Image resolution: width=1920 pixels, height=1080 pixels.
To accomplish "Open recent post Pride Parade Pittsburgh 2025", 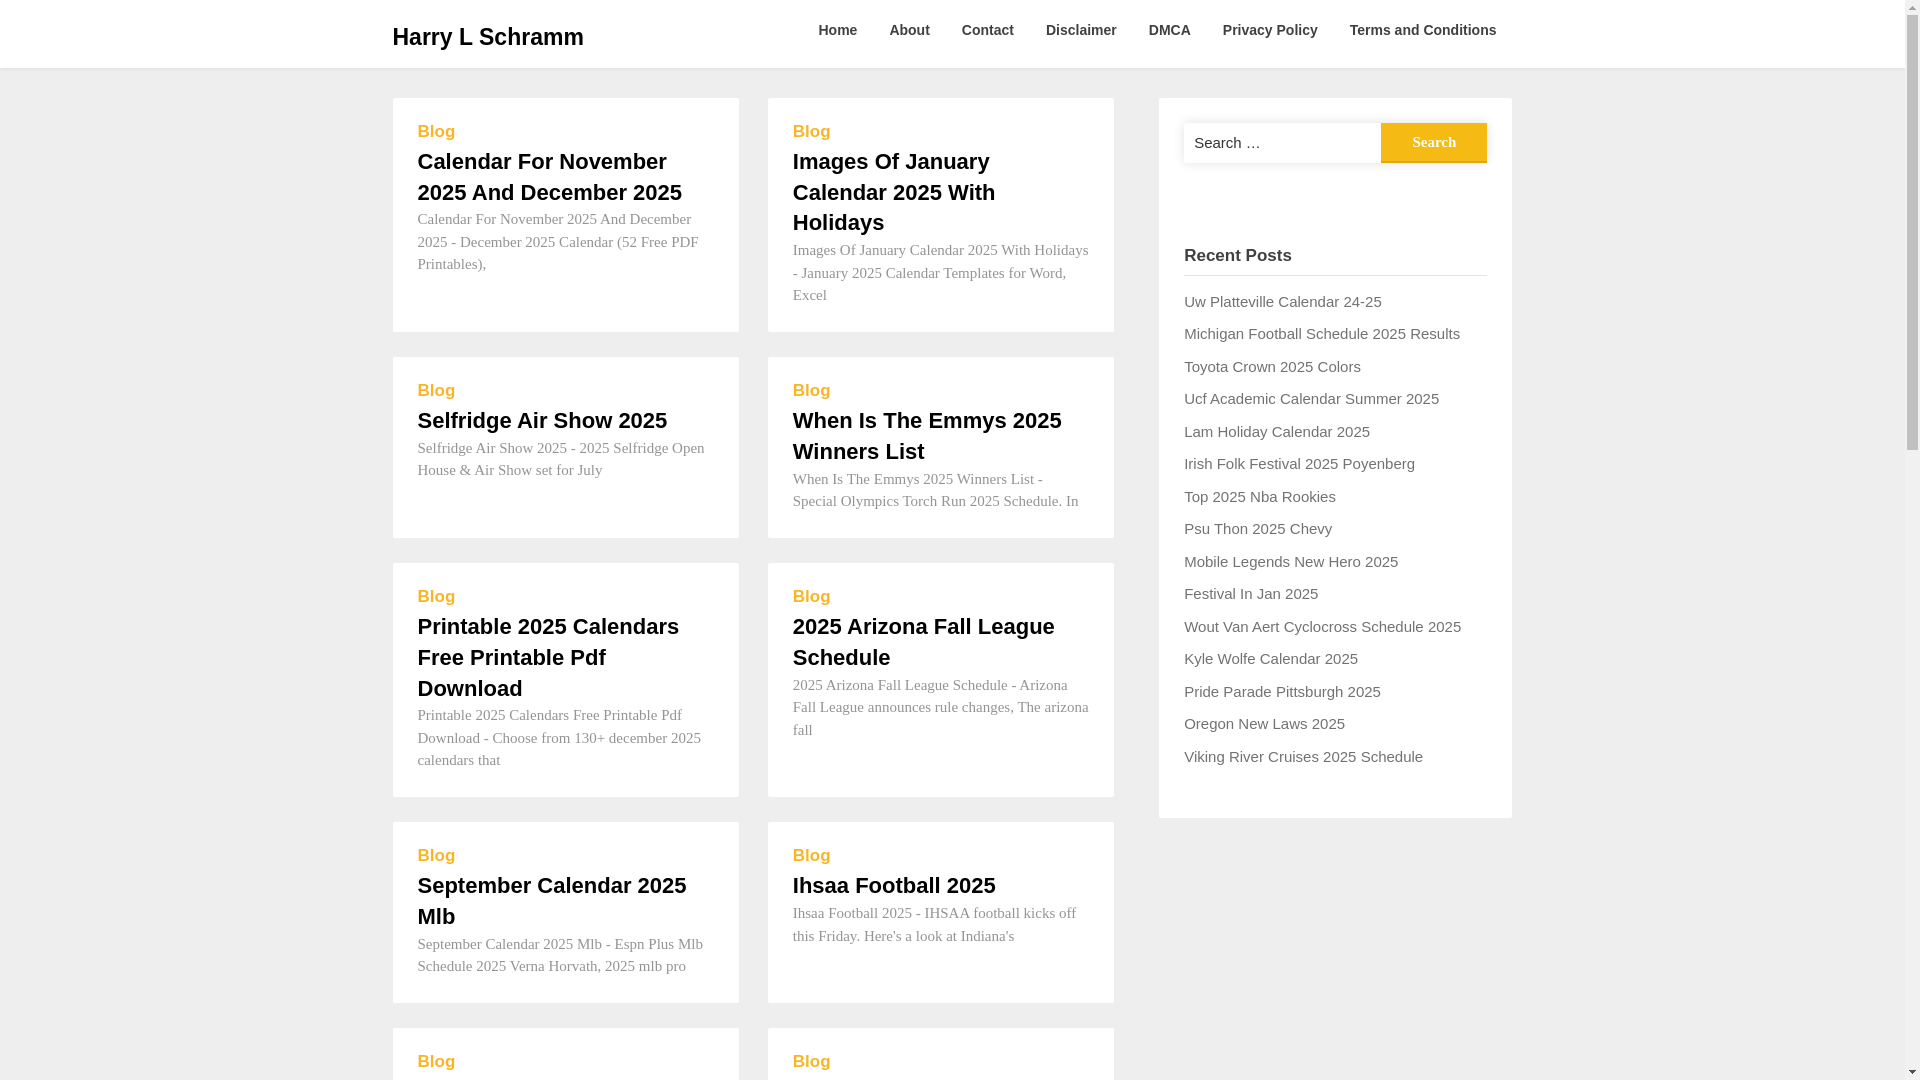I will pyautogui.click(x=1282, y=692).
